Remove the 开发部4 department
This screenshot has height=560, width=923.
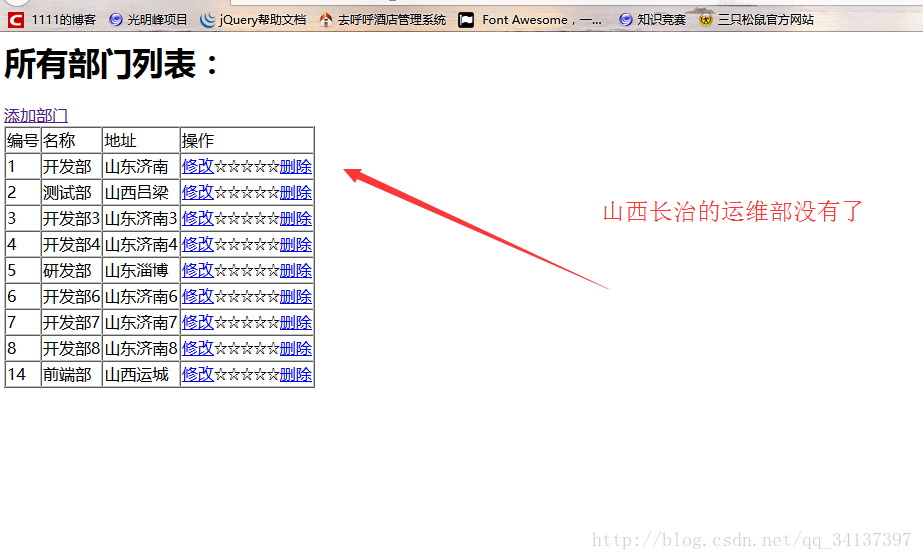tap(296, 244)
